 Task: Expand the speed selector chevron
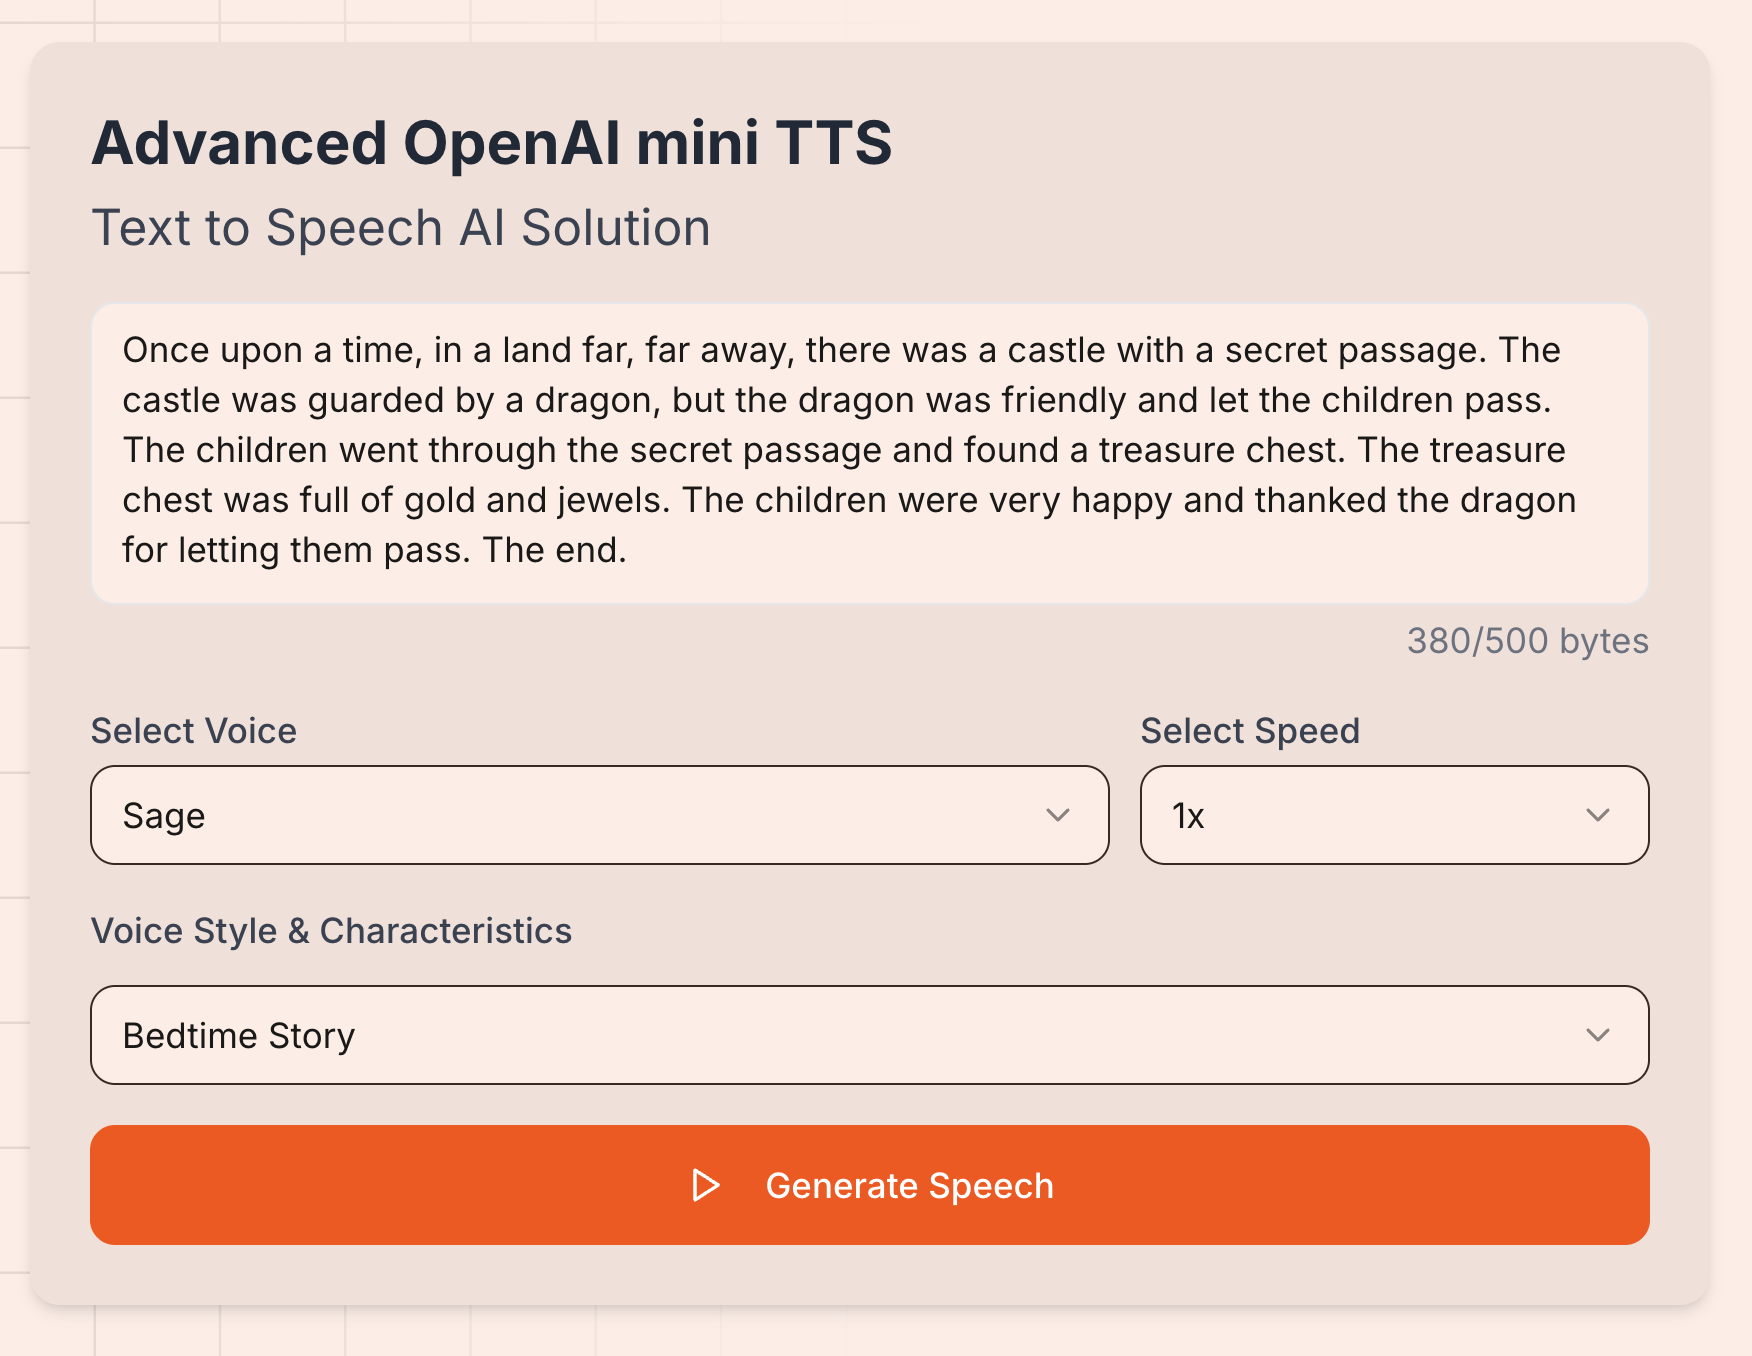tap(1599, 817)
